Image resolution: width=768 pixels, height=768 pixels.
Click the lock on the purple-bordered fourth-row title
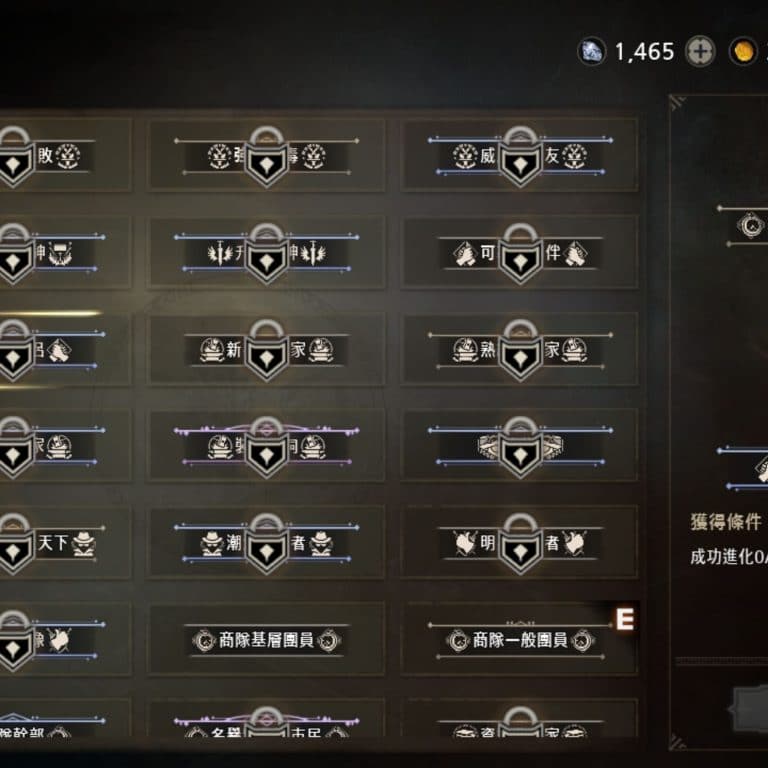point(266,447)
